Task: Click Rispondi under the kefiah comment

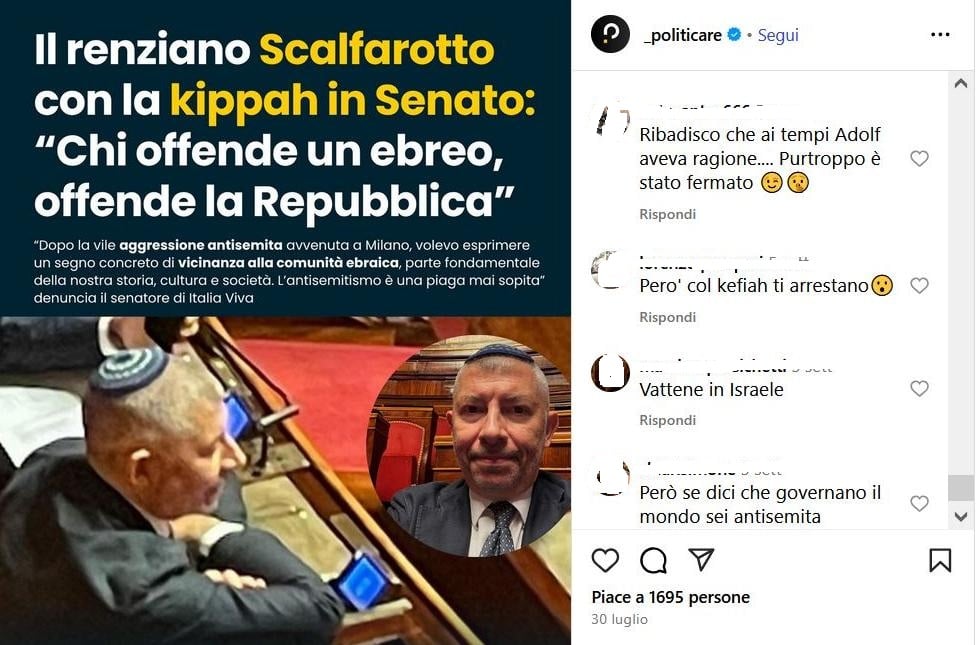Action: [667, 317]
